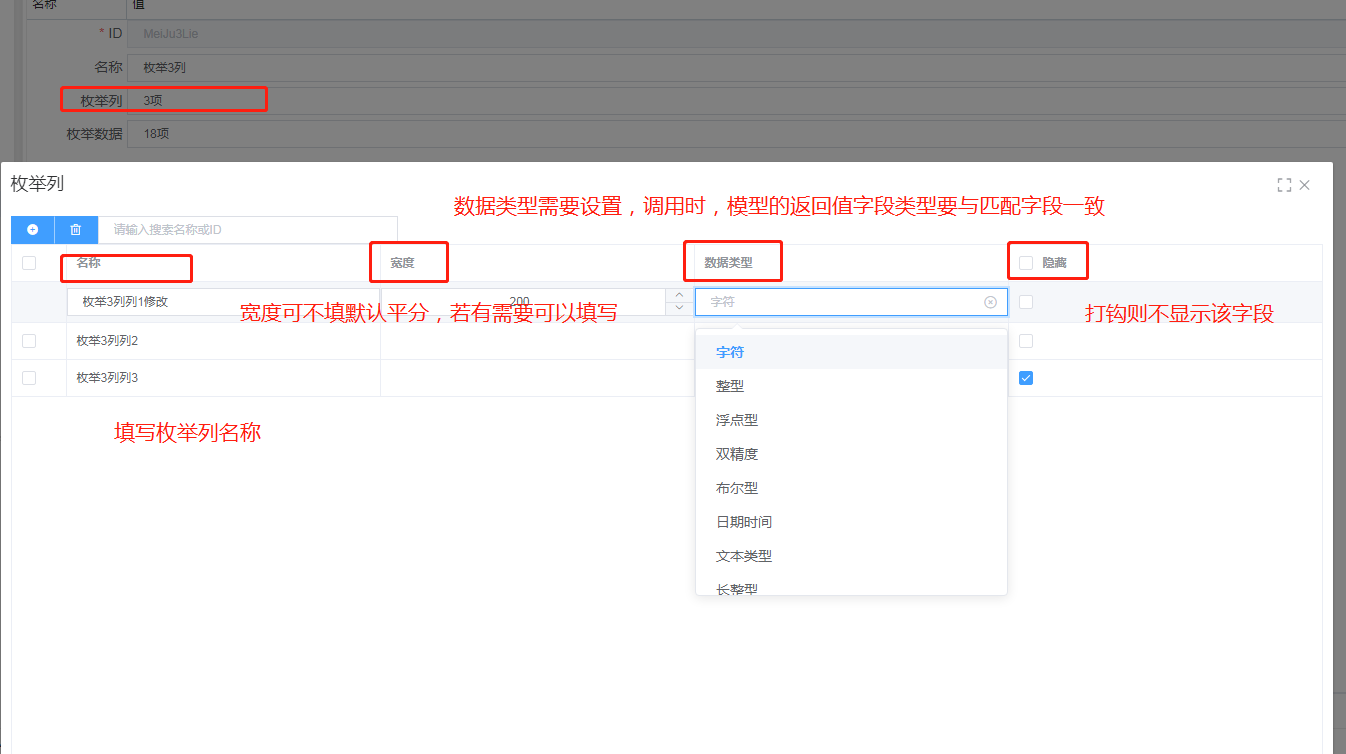
Task: Increase width with the stepper up arrow
Action: click(680, 295)
